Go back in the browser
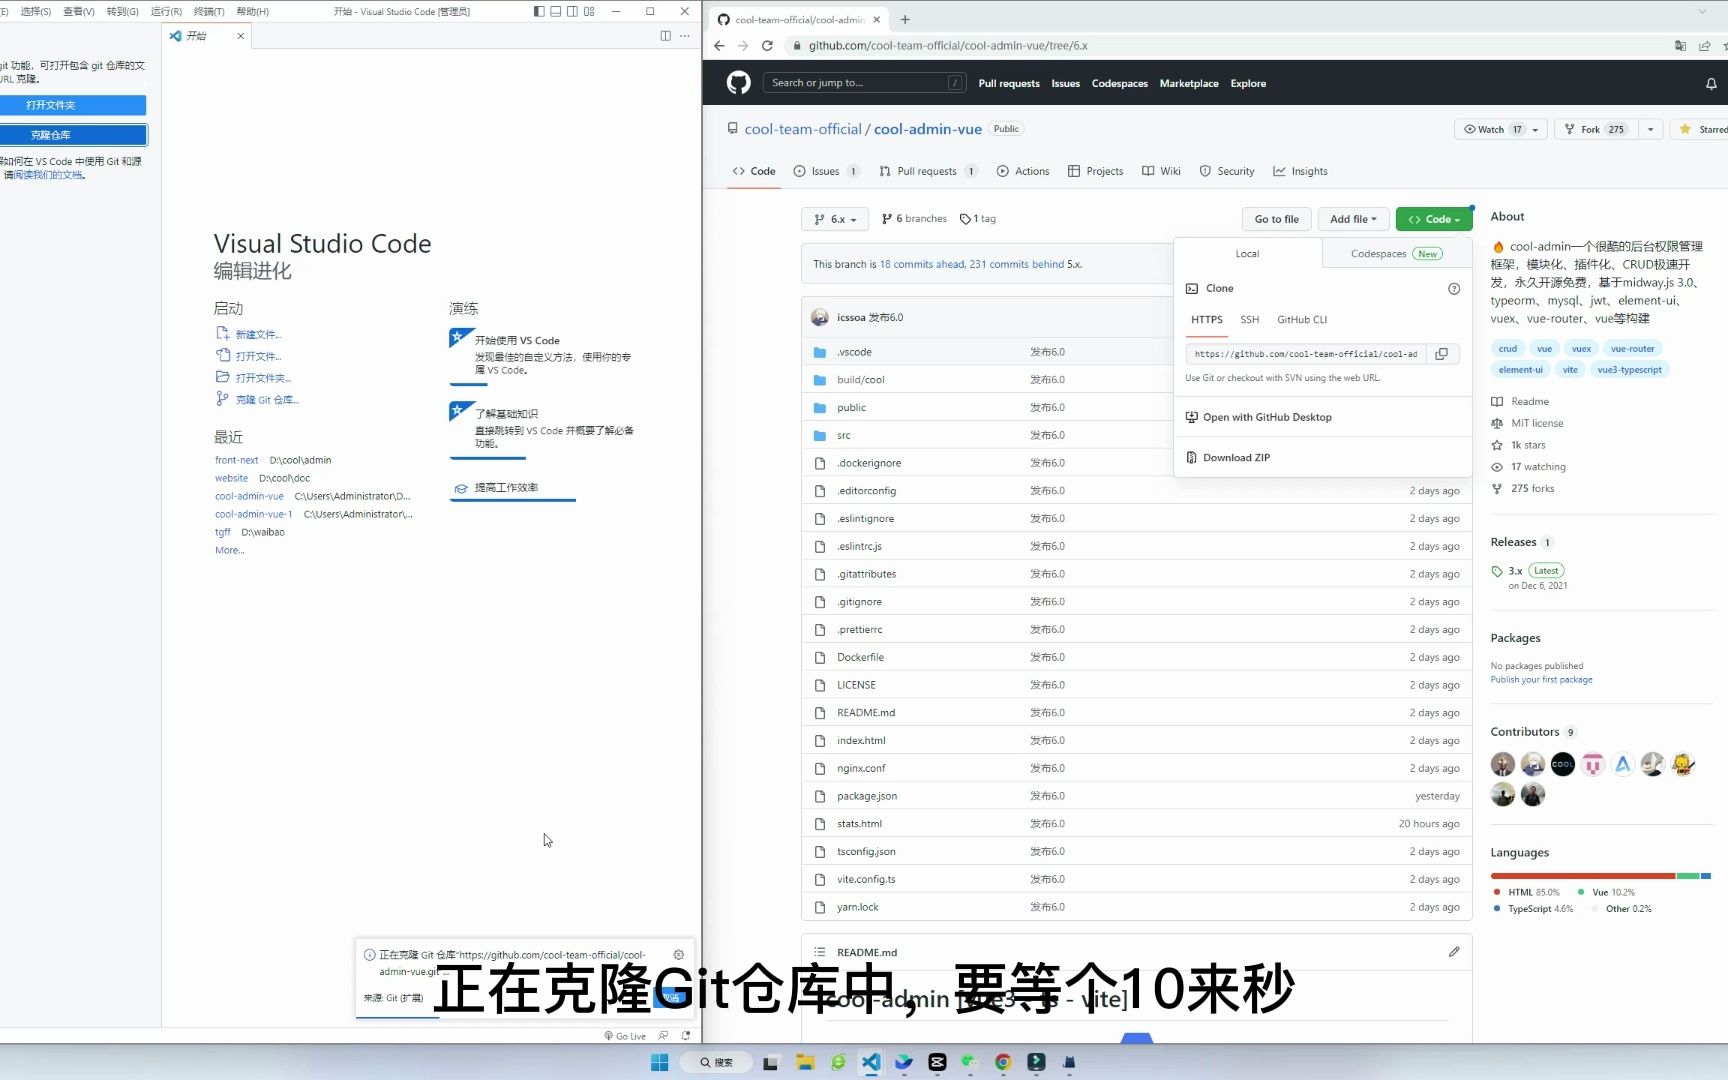1728x1080 pixels. click(719, 45)
